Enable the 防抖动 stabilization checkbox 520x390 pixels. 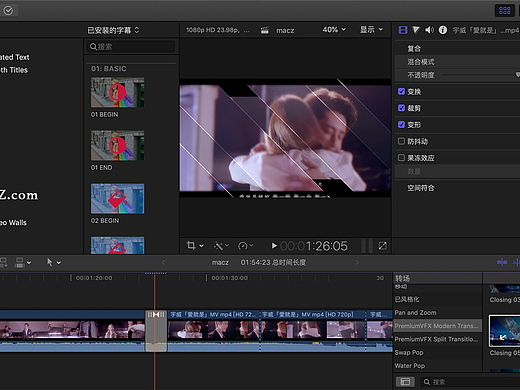click(x=401, y=141)
